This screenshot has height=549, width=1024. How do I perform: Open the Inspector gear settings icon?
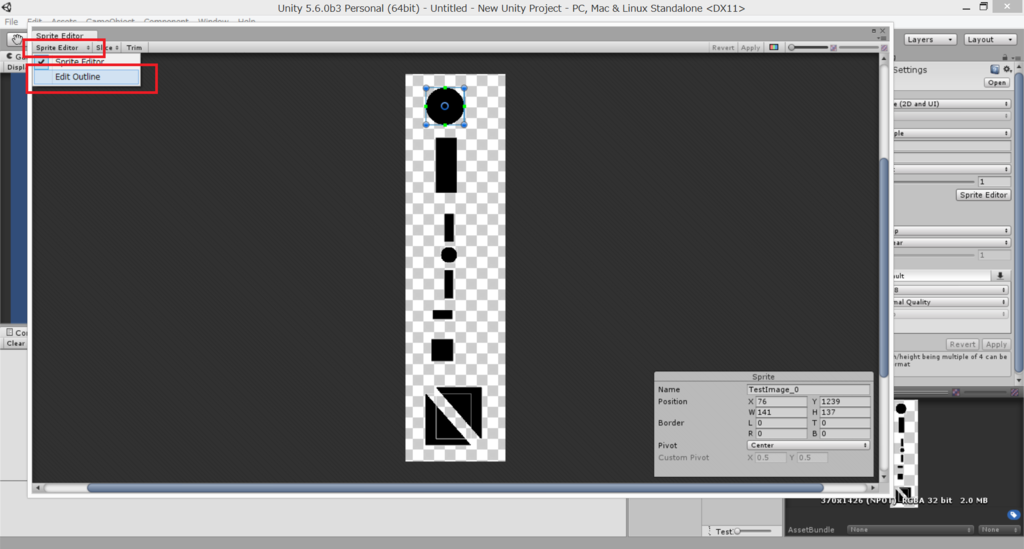[1007, 69]
